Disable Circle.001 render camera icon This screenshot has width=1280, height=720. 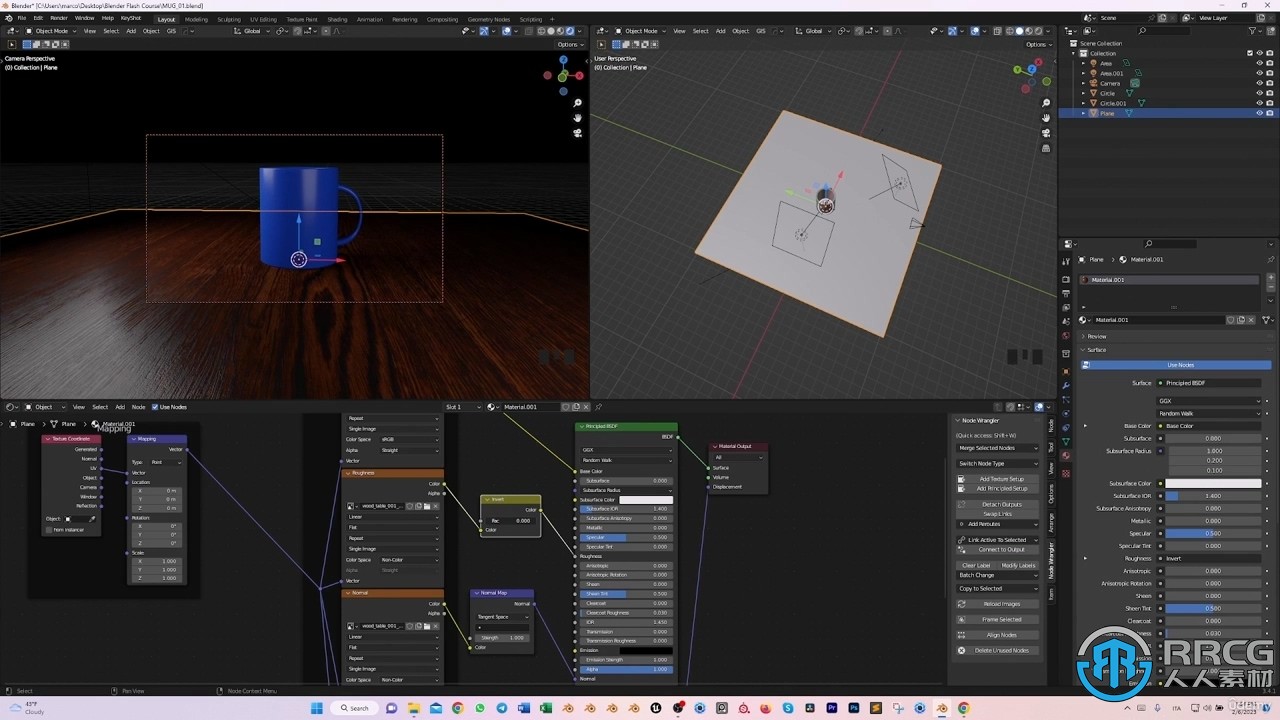click(x=1269, y=103)
